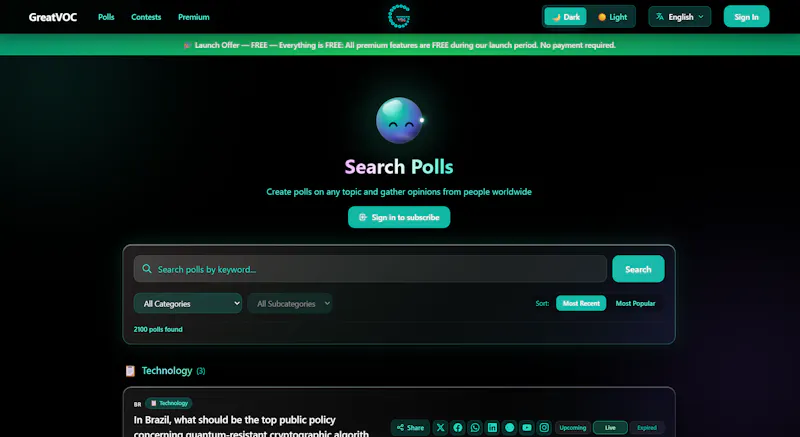Click round share icon between LinkedIn and YouTube
The height and width of the screenshot is (437, 800).
pos(510,427)
